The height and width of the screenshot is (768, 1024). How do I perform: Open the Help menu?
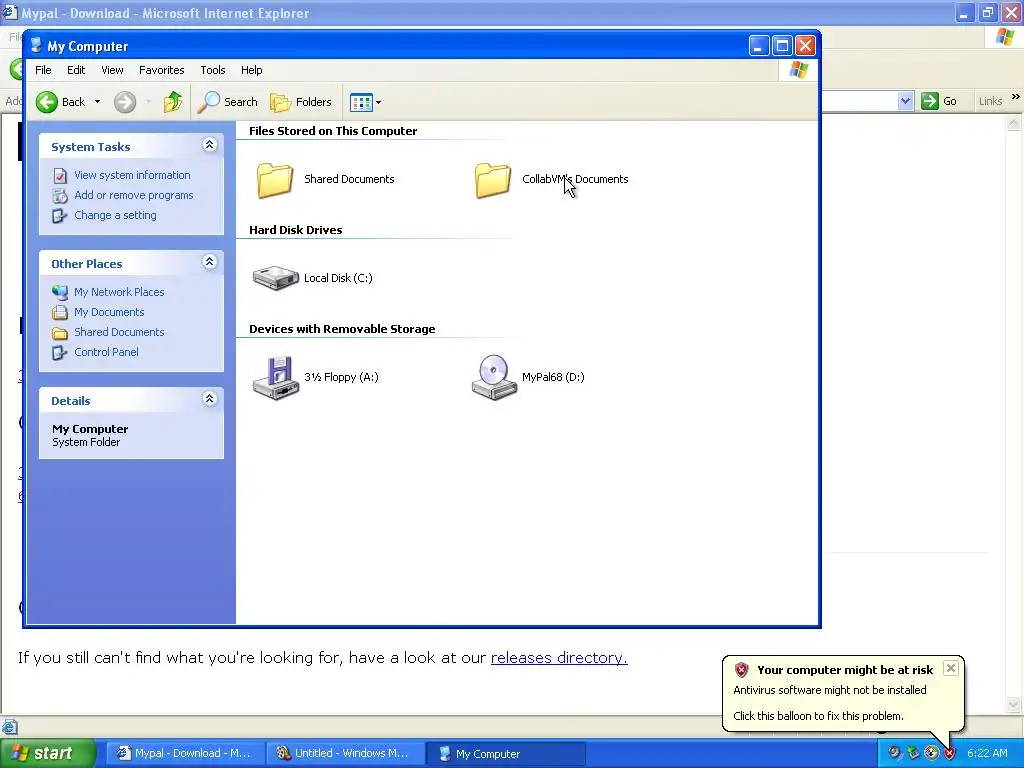click(251, 70)
